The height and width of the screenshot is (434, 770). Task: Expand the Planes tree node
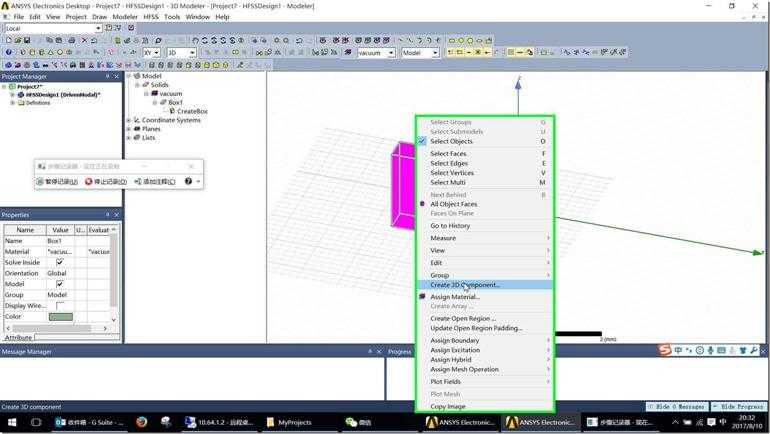(x=129, y=129)
